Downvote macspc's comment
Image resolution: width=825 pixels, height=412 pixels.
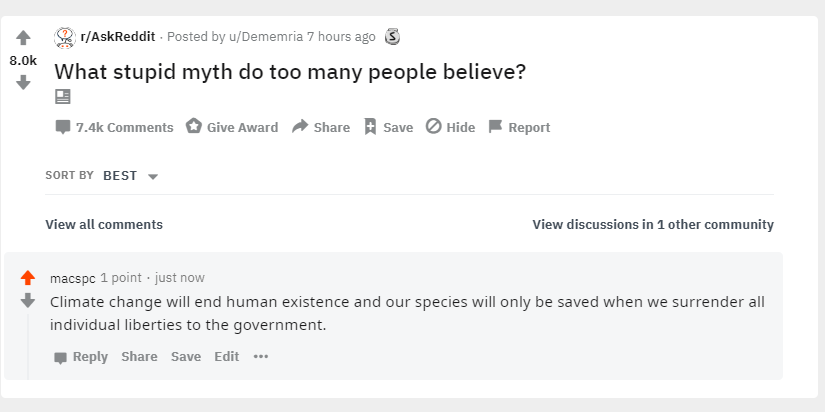(x=28, y=300)
